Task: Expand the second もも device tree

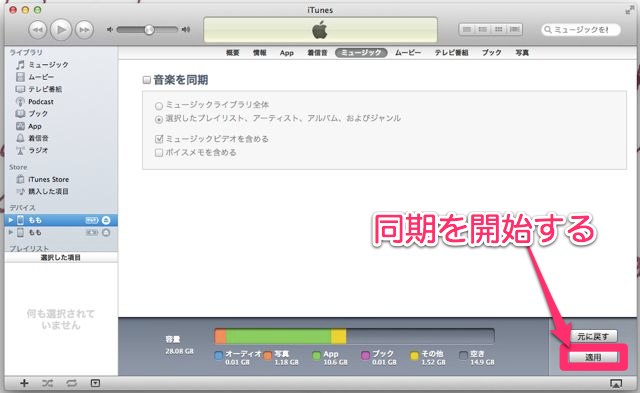Action: pyautogui.click(x=11, y=232)
